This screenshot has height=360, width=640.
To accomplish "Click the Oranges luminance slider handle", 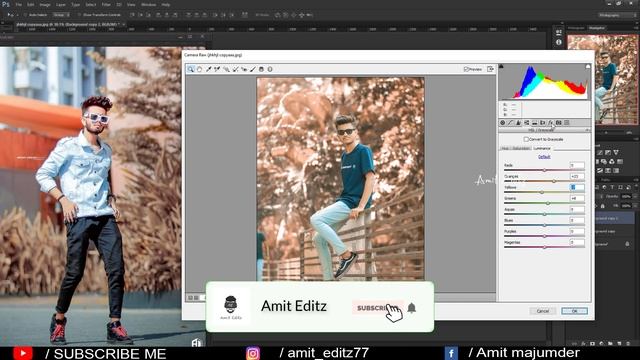I will pos(554,181).
